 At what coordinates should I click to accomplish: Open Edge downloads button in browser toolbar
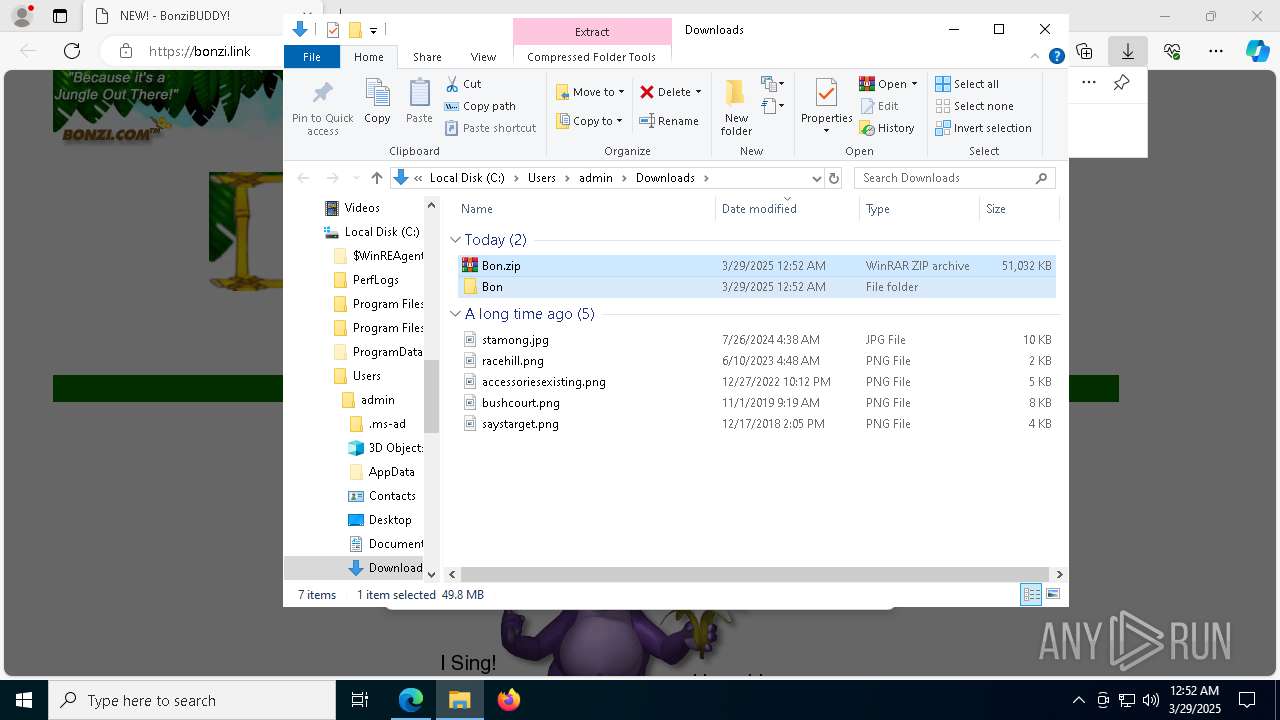tap(1128, 51)
